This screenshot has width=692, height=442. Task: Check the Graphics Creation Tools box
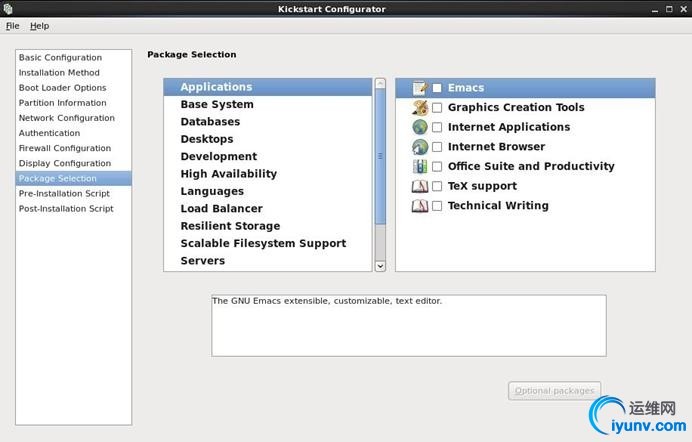click(x=437, y=107)
